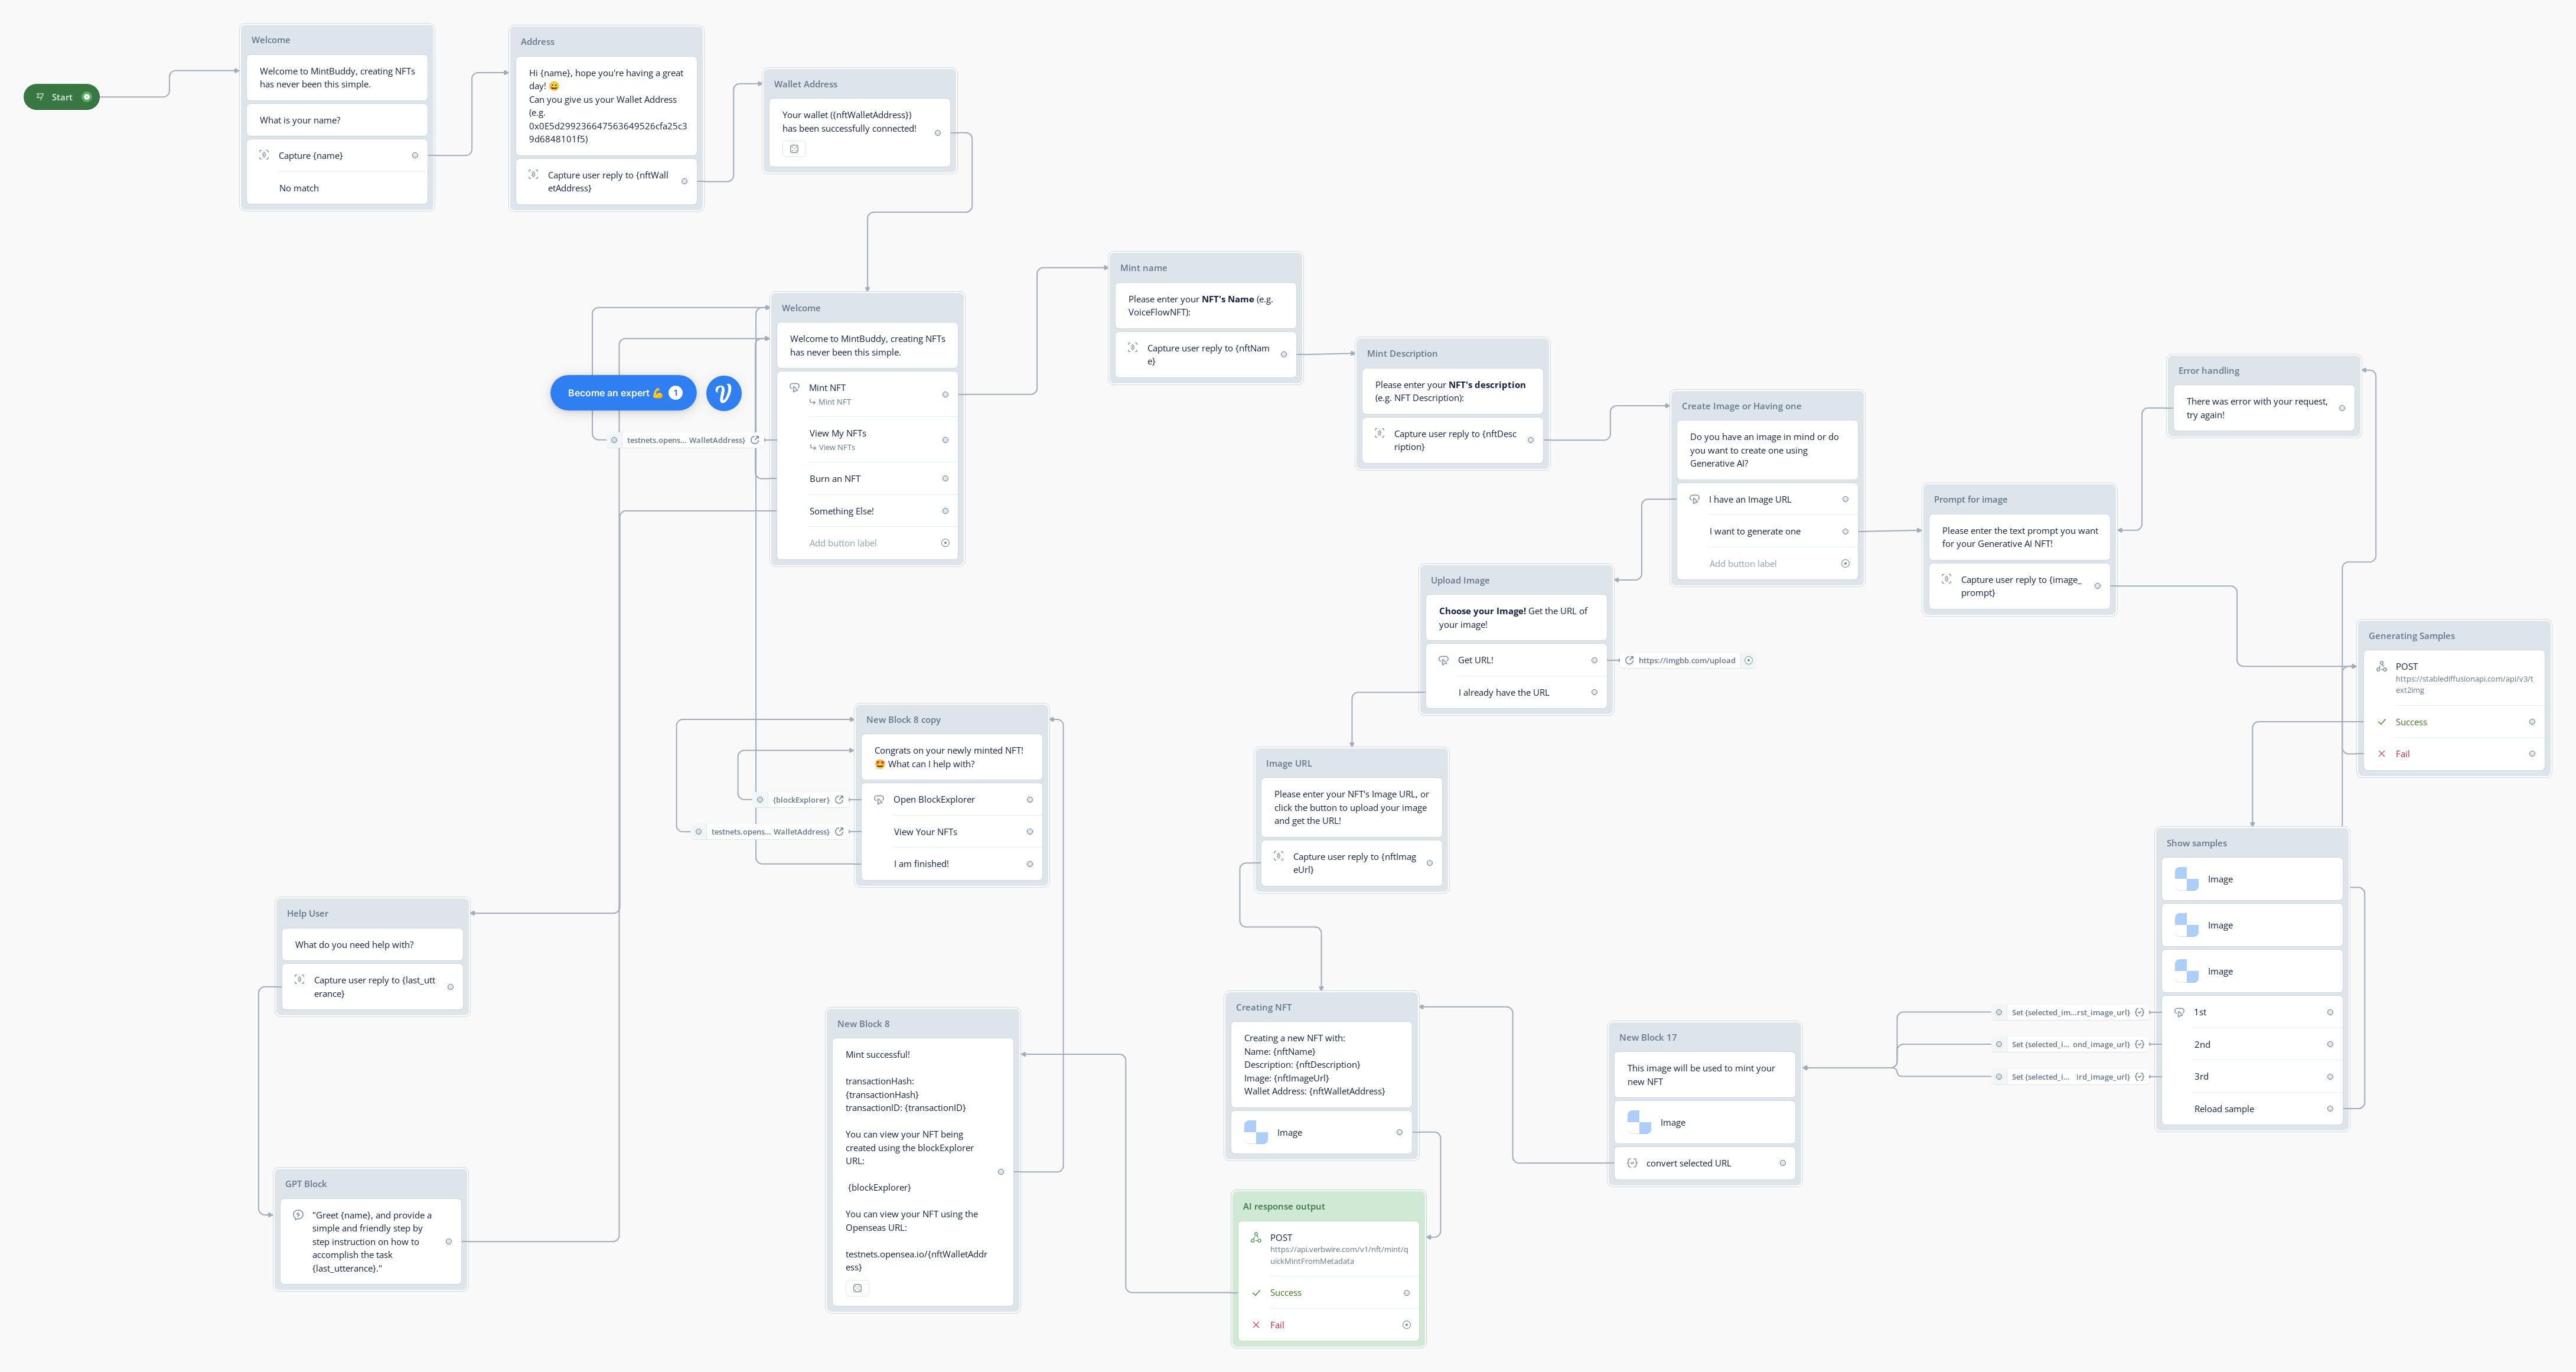Click plus icon on Welcome's Add button label
The width and height of the screenshot is (2576, 1372).
(x=945, y=543)
